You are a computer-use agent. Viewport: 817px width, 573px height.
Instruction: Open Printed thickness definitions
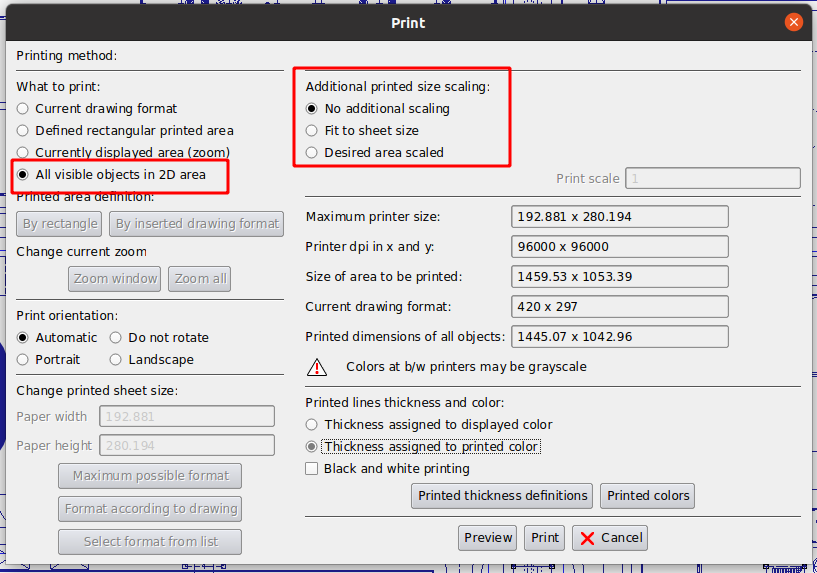click(x=502, y=495)
